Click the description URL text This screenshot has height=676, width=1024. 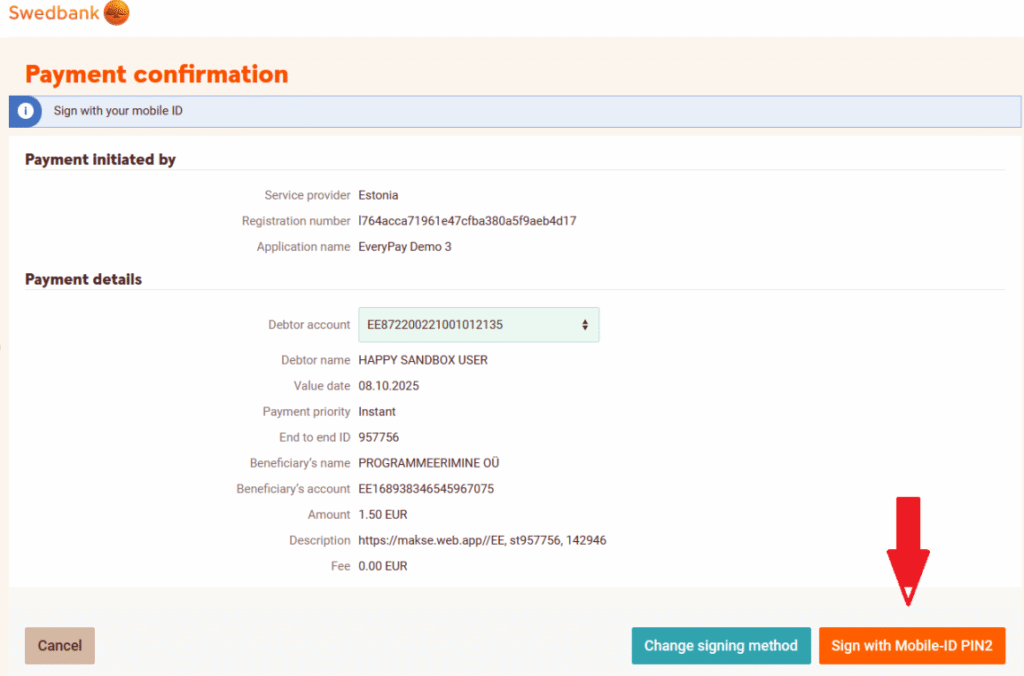[482, 541]
